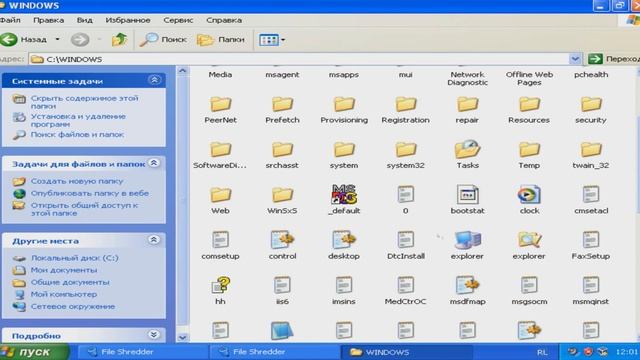The image size is (640, 360).
Task: Open Мой компьютер link
Action: [64, 294]
